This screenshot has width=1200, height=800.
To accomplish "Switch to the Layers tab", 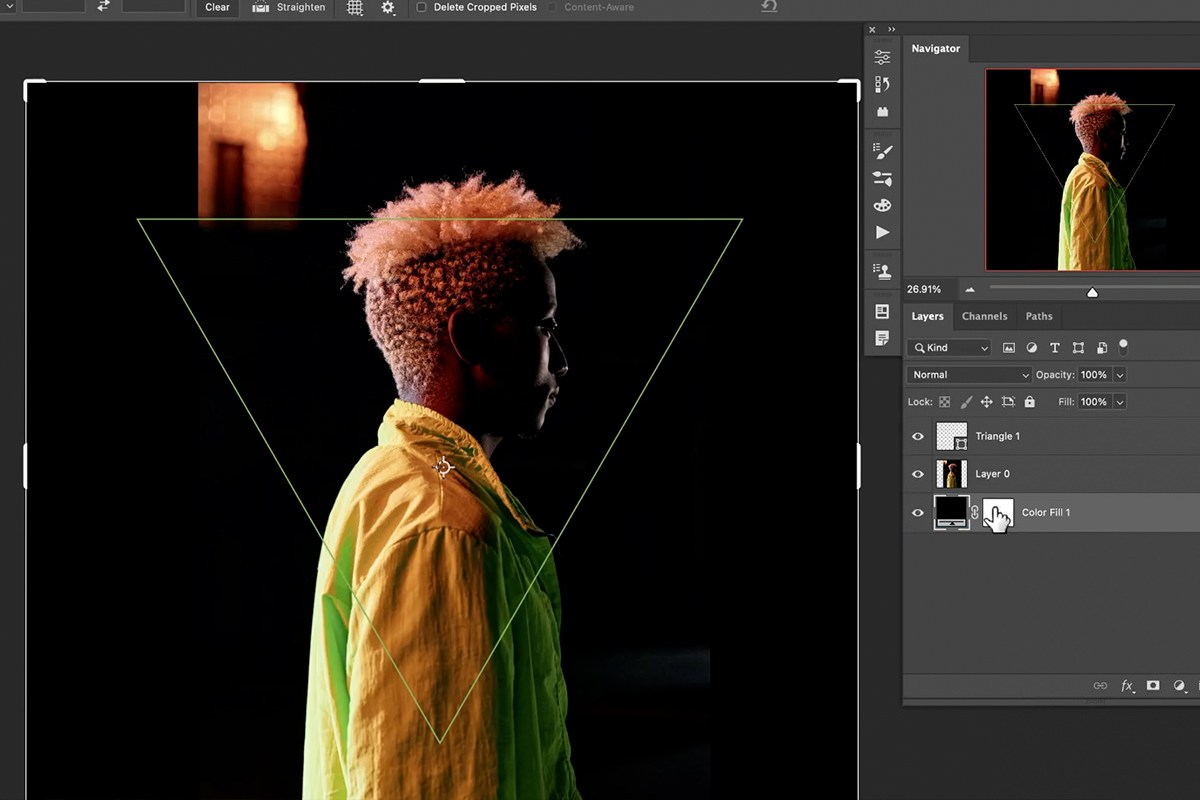I will pos(927,316).
